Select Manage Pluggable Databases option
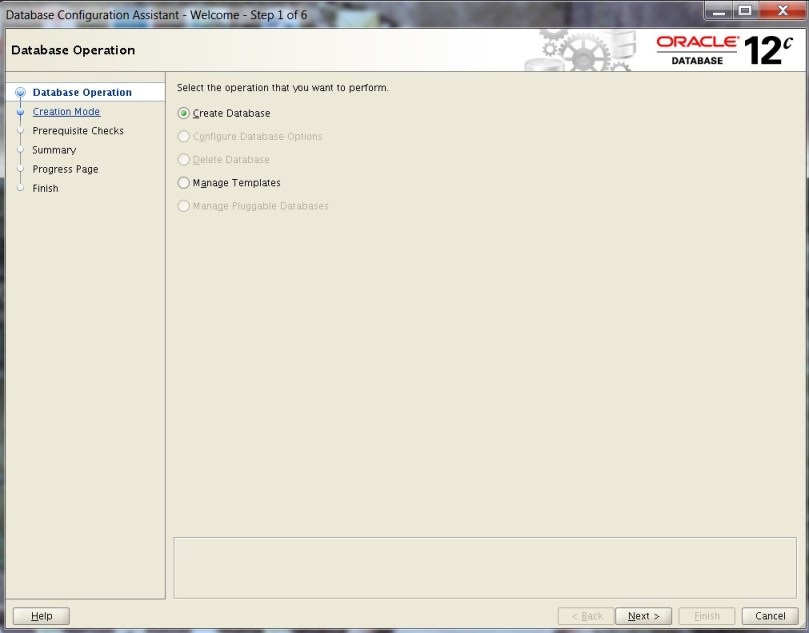809x633 pixels. point(183,206)
